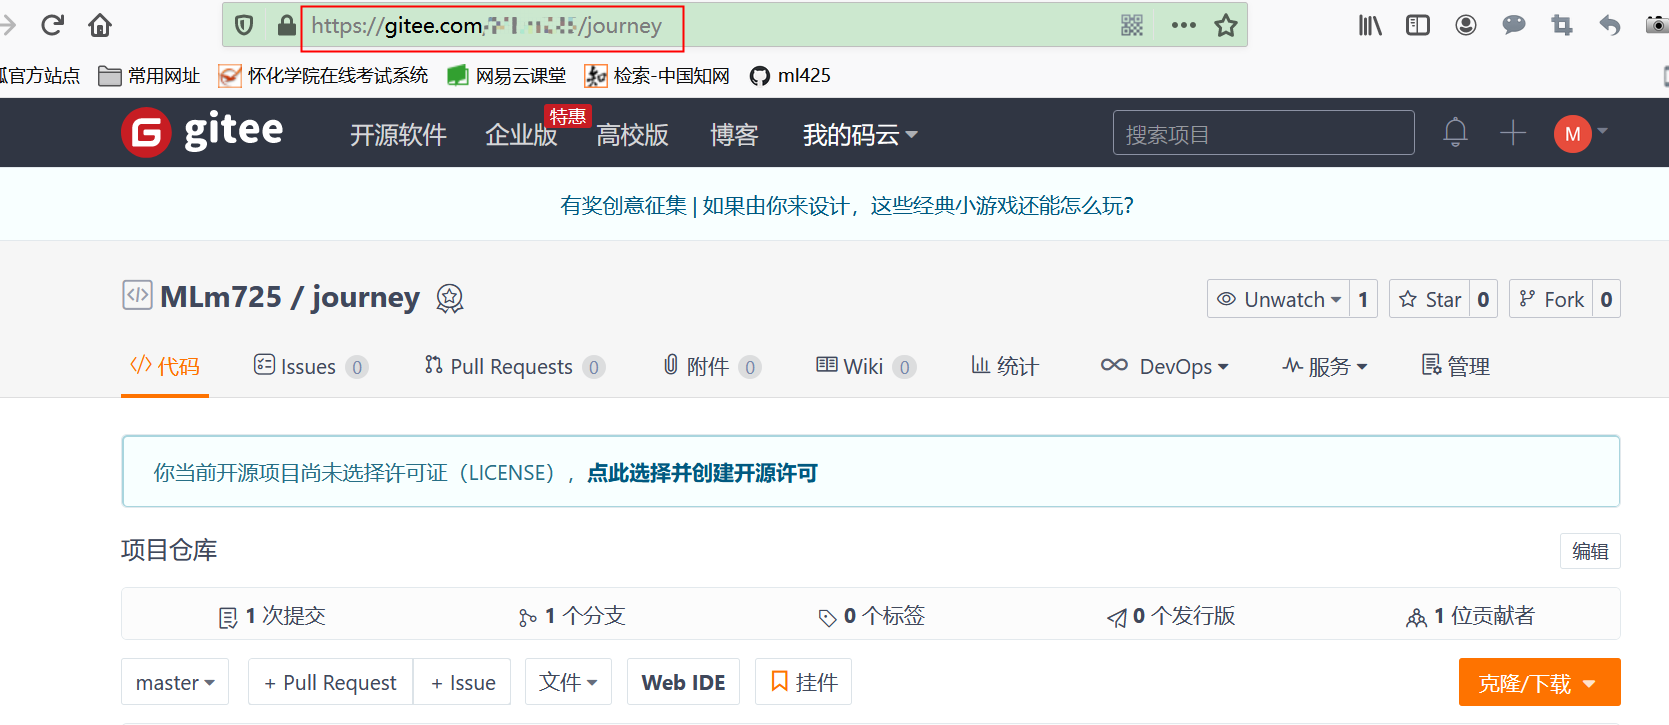The image size is (1669, 725).
Task: Open the page actions three-dot menu
Action: [x=1184, y=25]
